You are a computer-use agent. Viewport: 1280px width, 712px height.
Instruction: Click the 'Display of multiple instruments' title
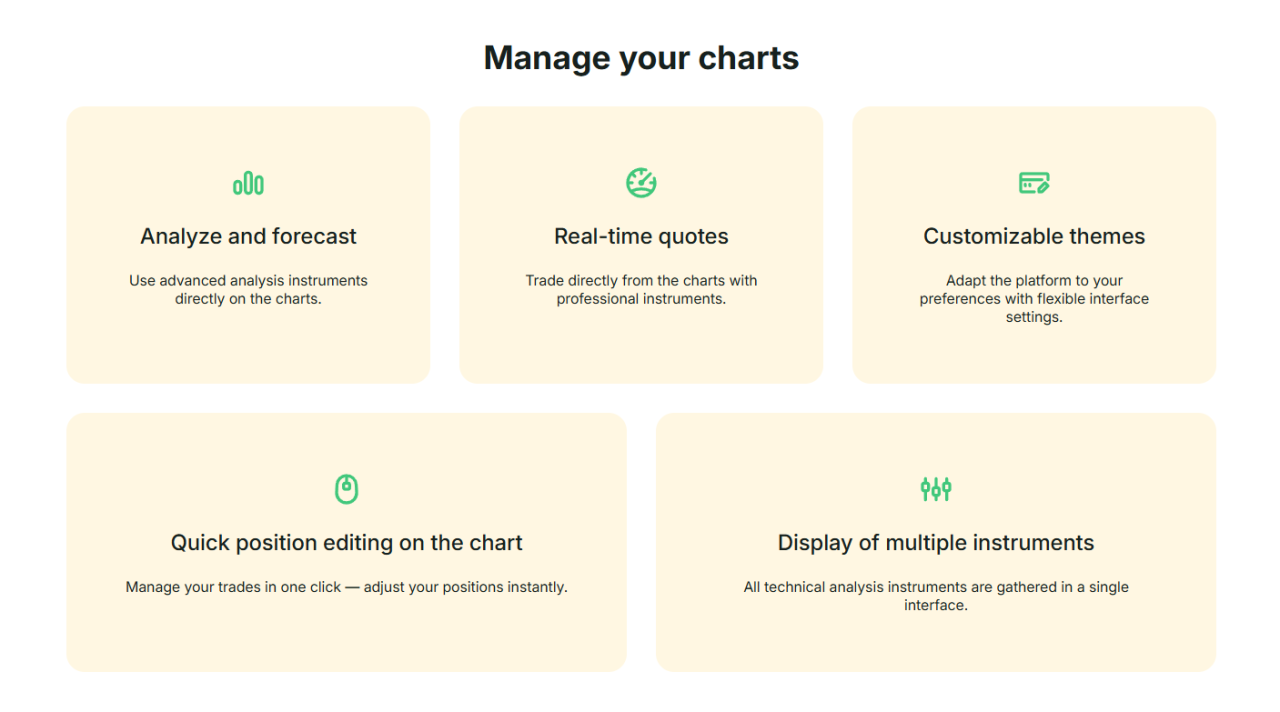click(936, 543)
